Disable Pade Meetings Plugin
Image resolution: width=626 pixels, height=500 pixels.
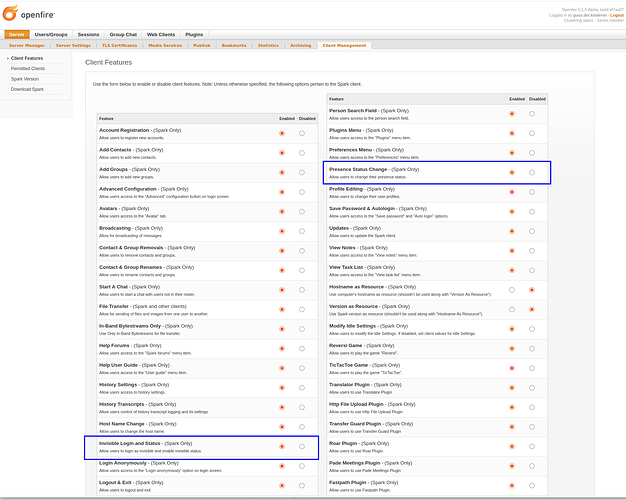point(532,466)
